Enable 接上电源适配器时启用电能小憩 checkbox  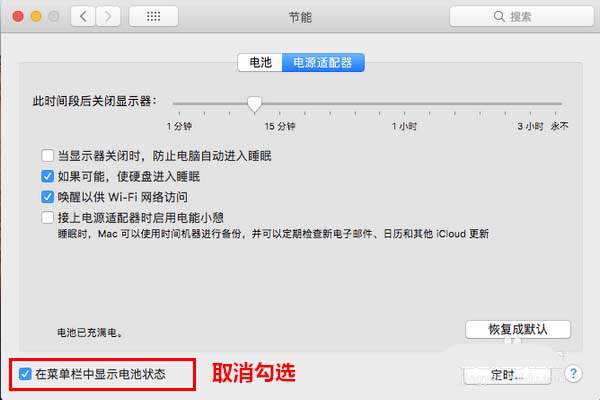point(47,217)
